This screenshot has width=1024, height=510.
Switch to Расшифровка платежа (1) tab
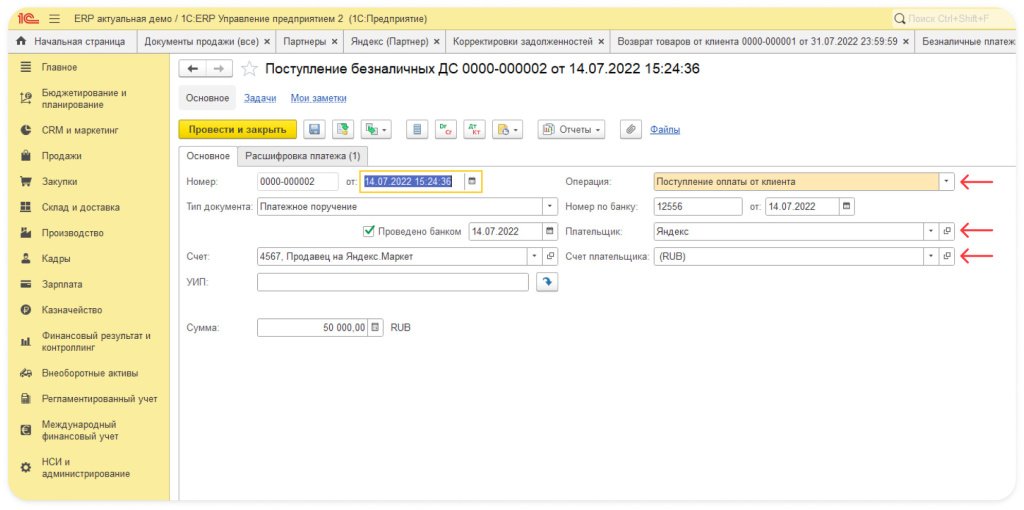point(304,156)
